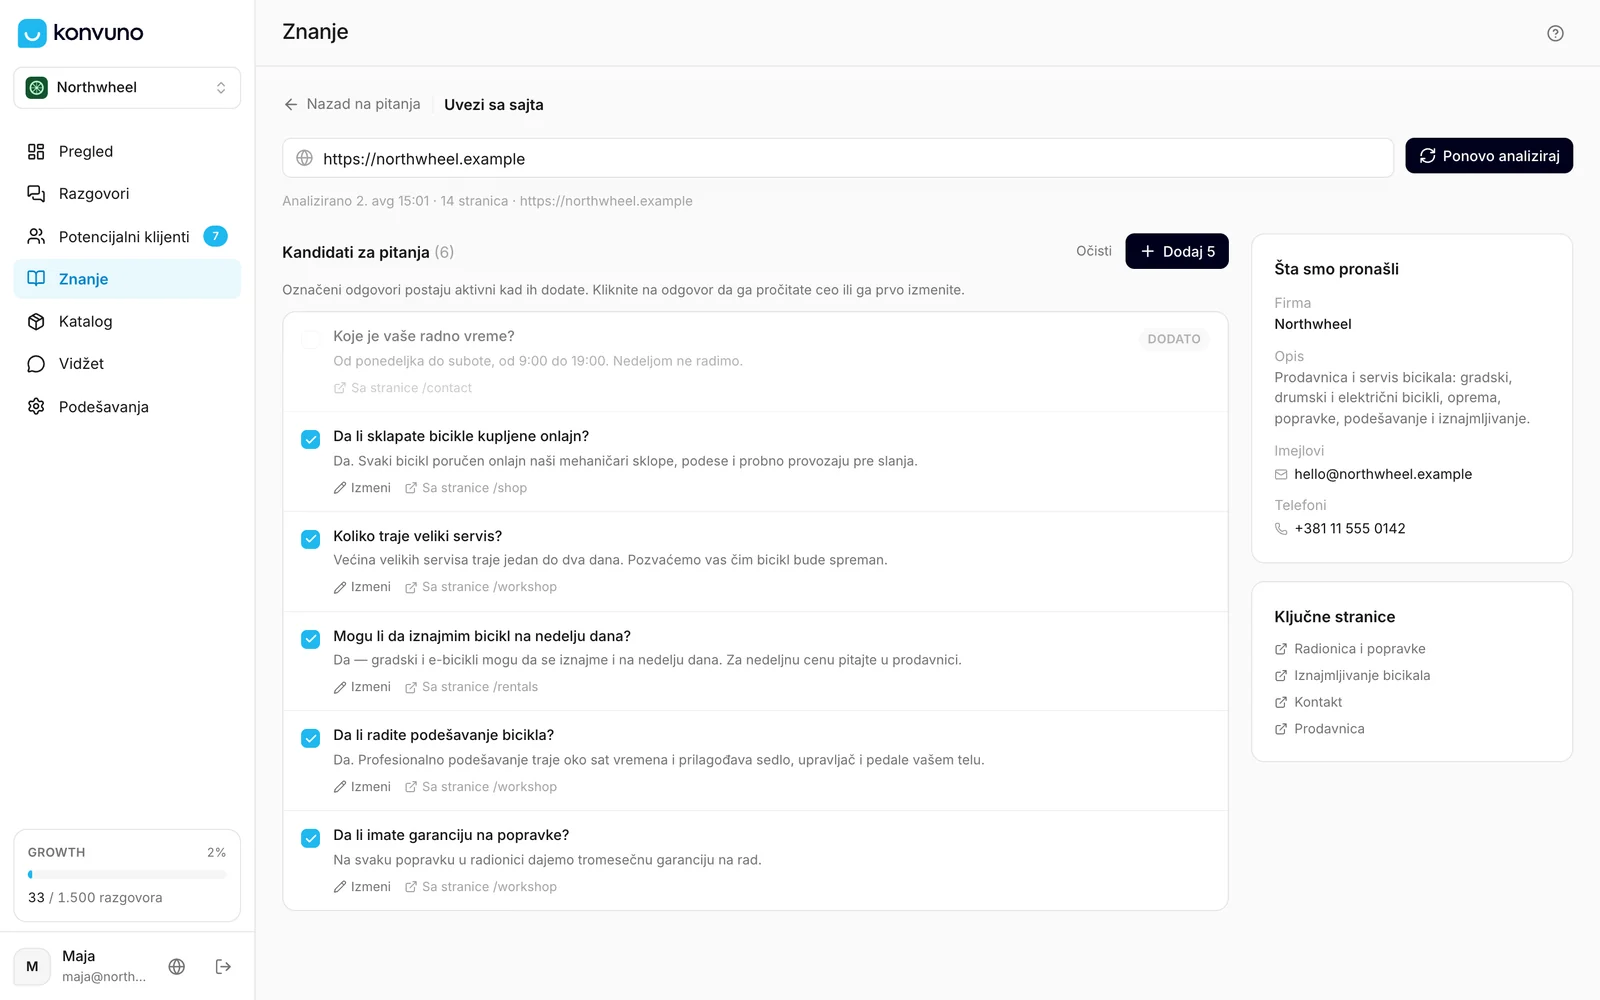Expand answer text of podešavanje bicikla question
The image size is (1600, 1000).
(x=658, y=760)
